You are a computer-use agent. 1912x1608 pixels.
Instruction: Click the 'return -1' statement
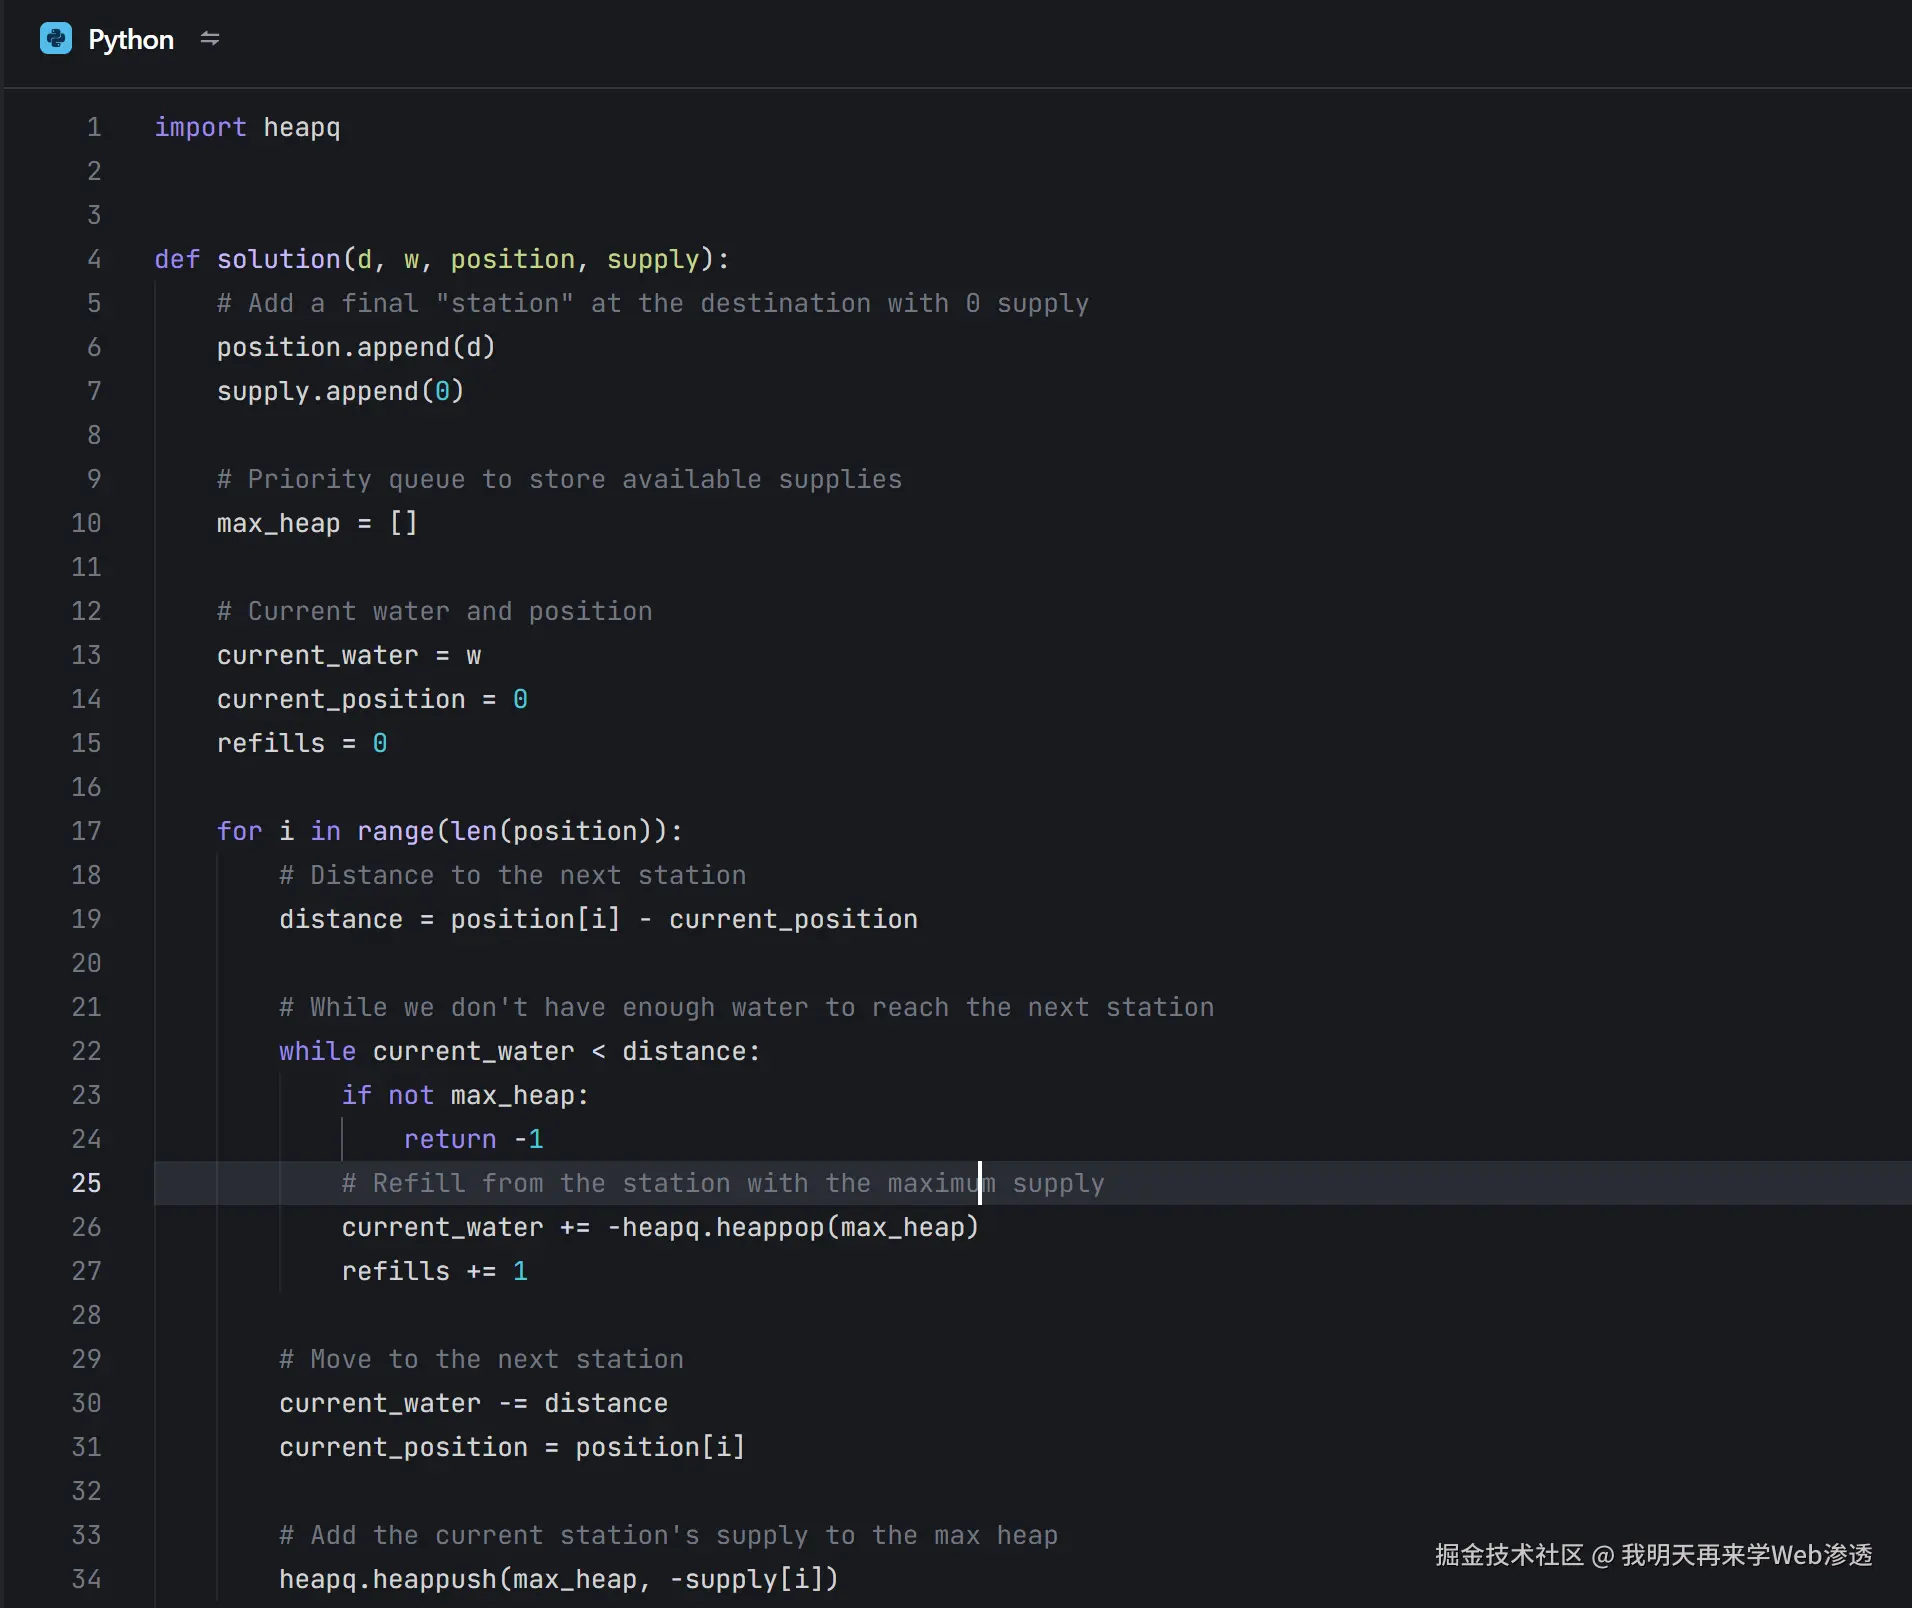473,1139
